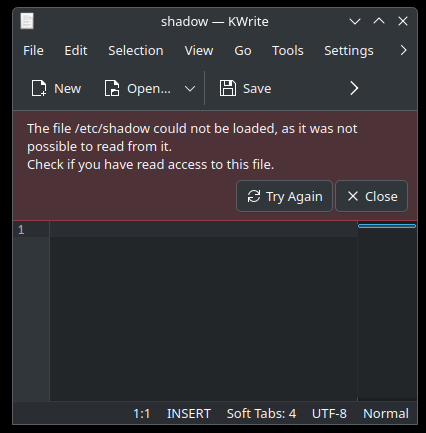Dismiss the error with the Close X

click(371, 196)
